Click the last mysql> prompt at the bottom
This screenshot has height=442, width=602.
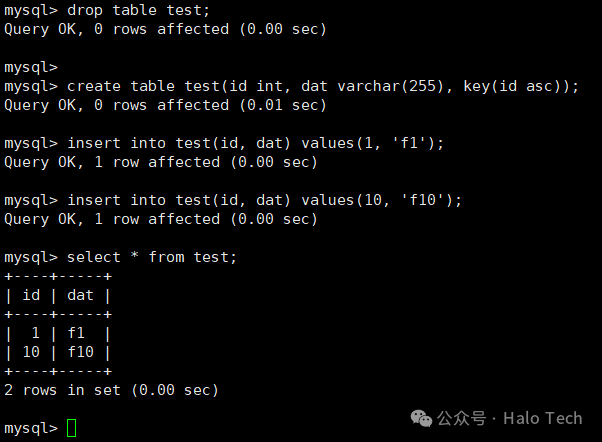(31, 428)
